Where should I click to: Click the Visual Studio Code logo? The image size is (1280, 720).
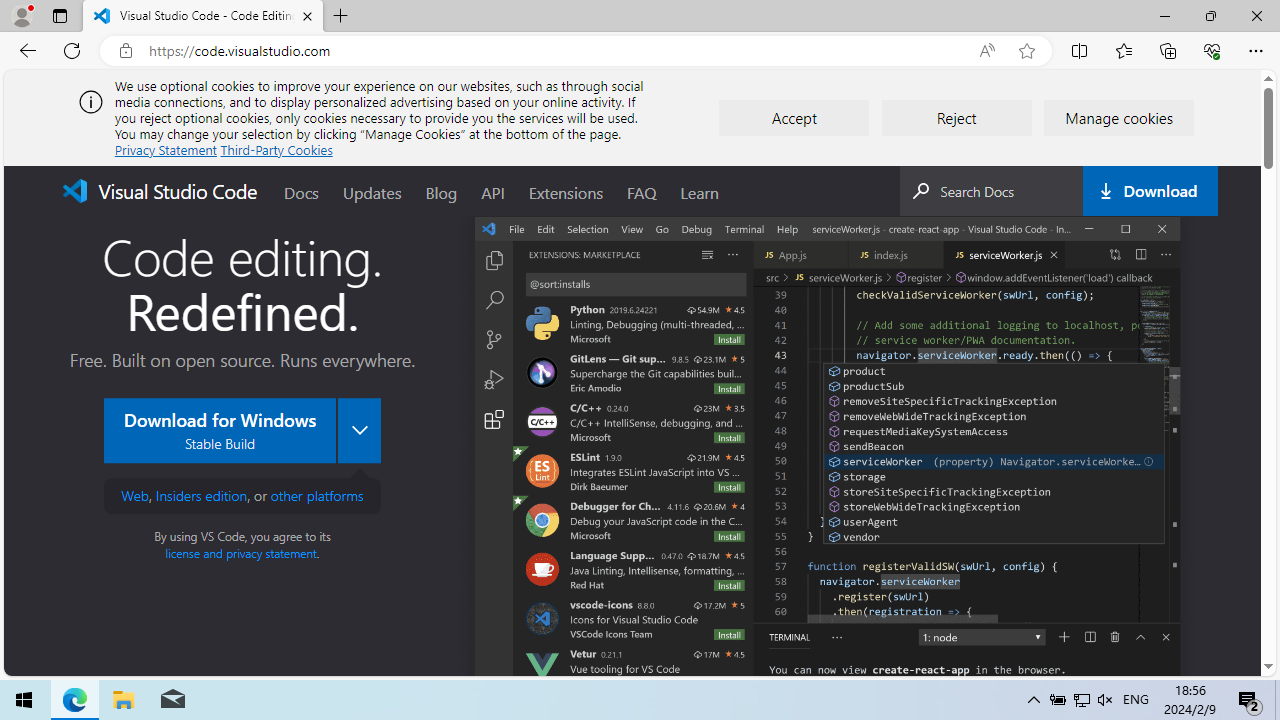click(160, 191)
